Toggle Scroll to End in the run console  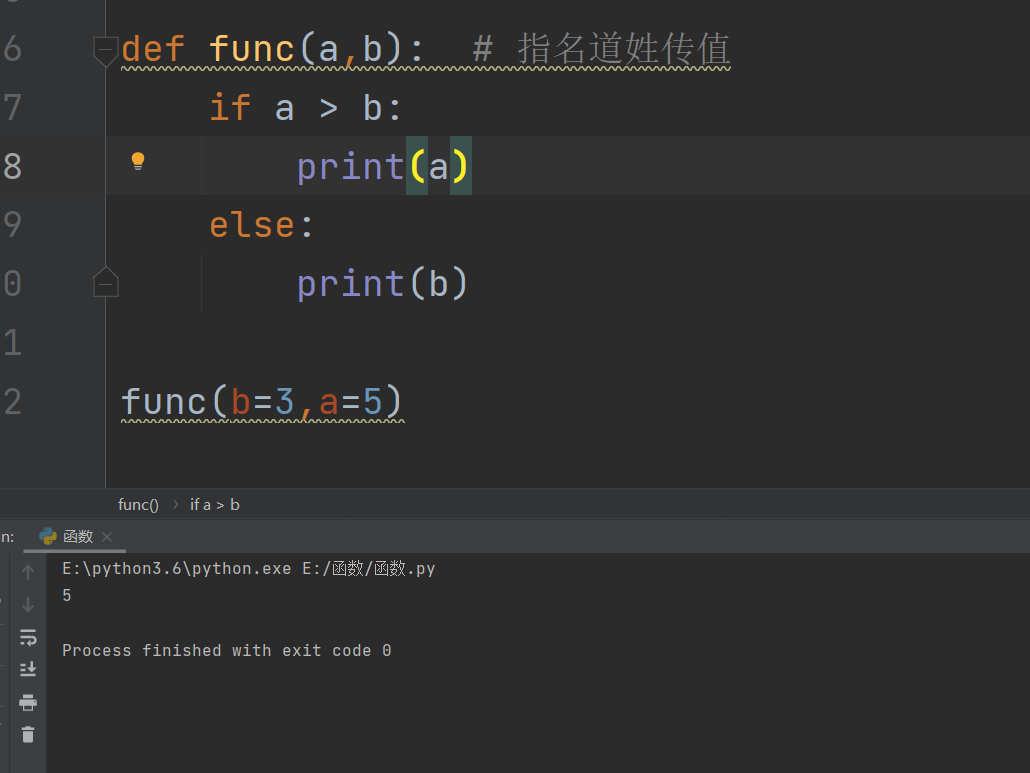28,669
